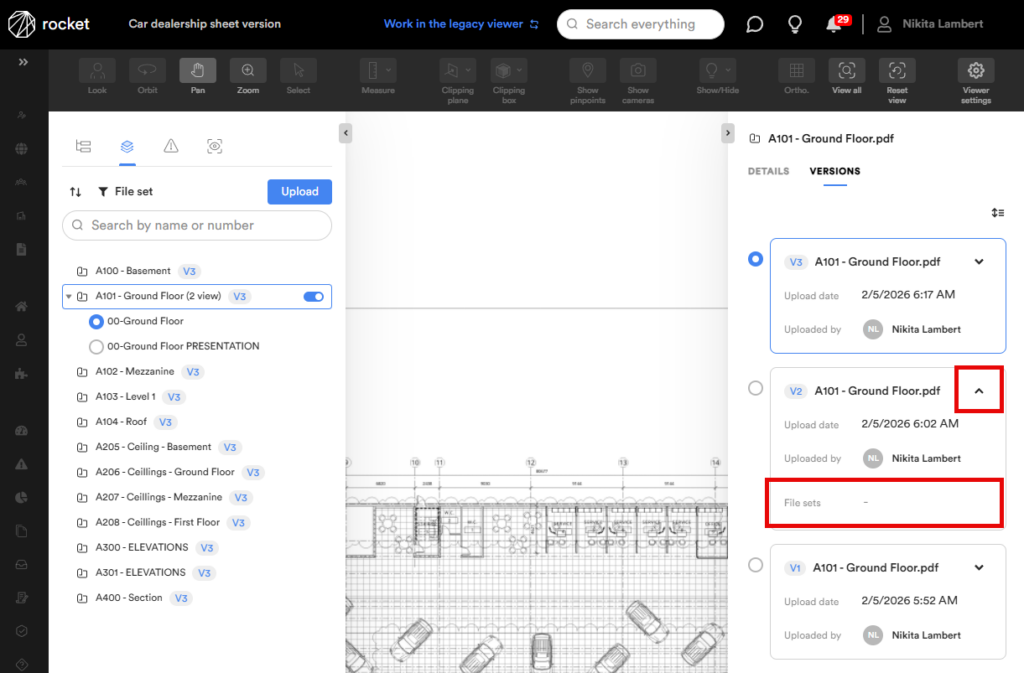1024x673 pixels.
Task: Expand the V1 version card details
Action: (x=979, y=568)
